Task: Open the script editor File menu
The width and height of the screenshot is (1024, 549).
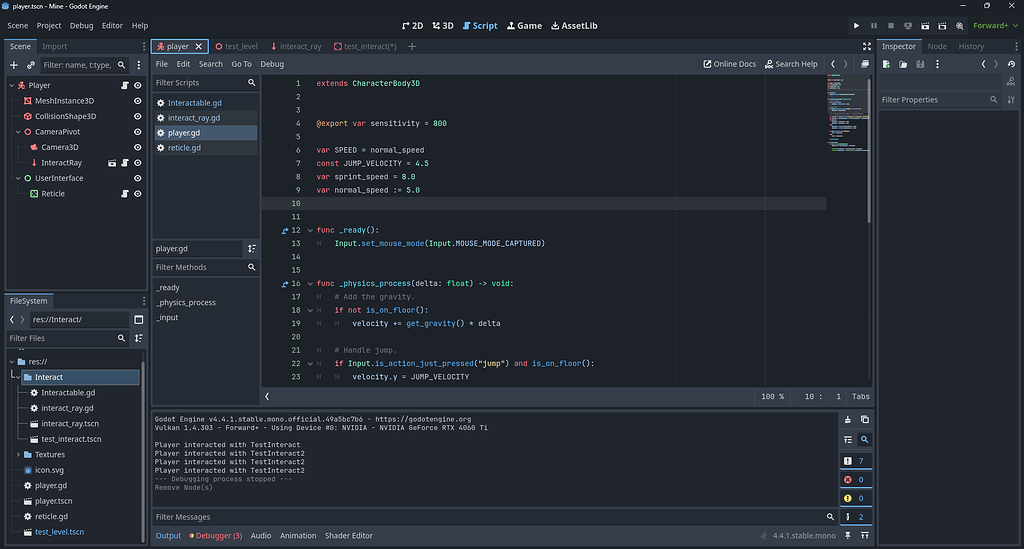Action: [162, 64]
